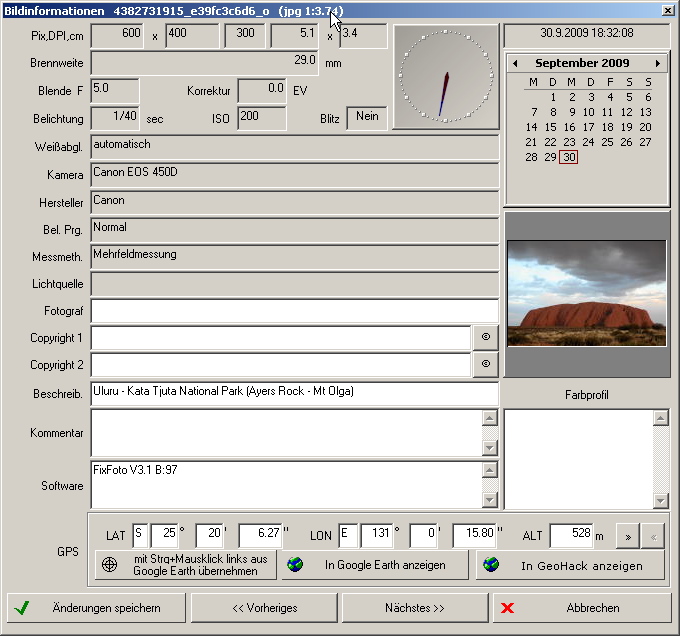Click mit Strg+Mausklick Google Earth übernehmen button
Screen dimensions: 680x636
186,565
